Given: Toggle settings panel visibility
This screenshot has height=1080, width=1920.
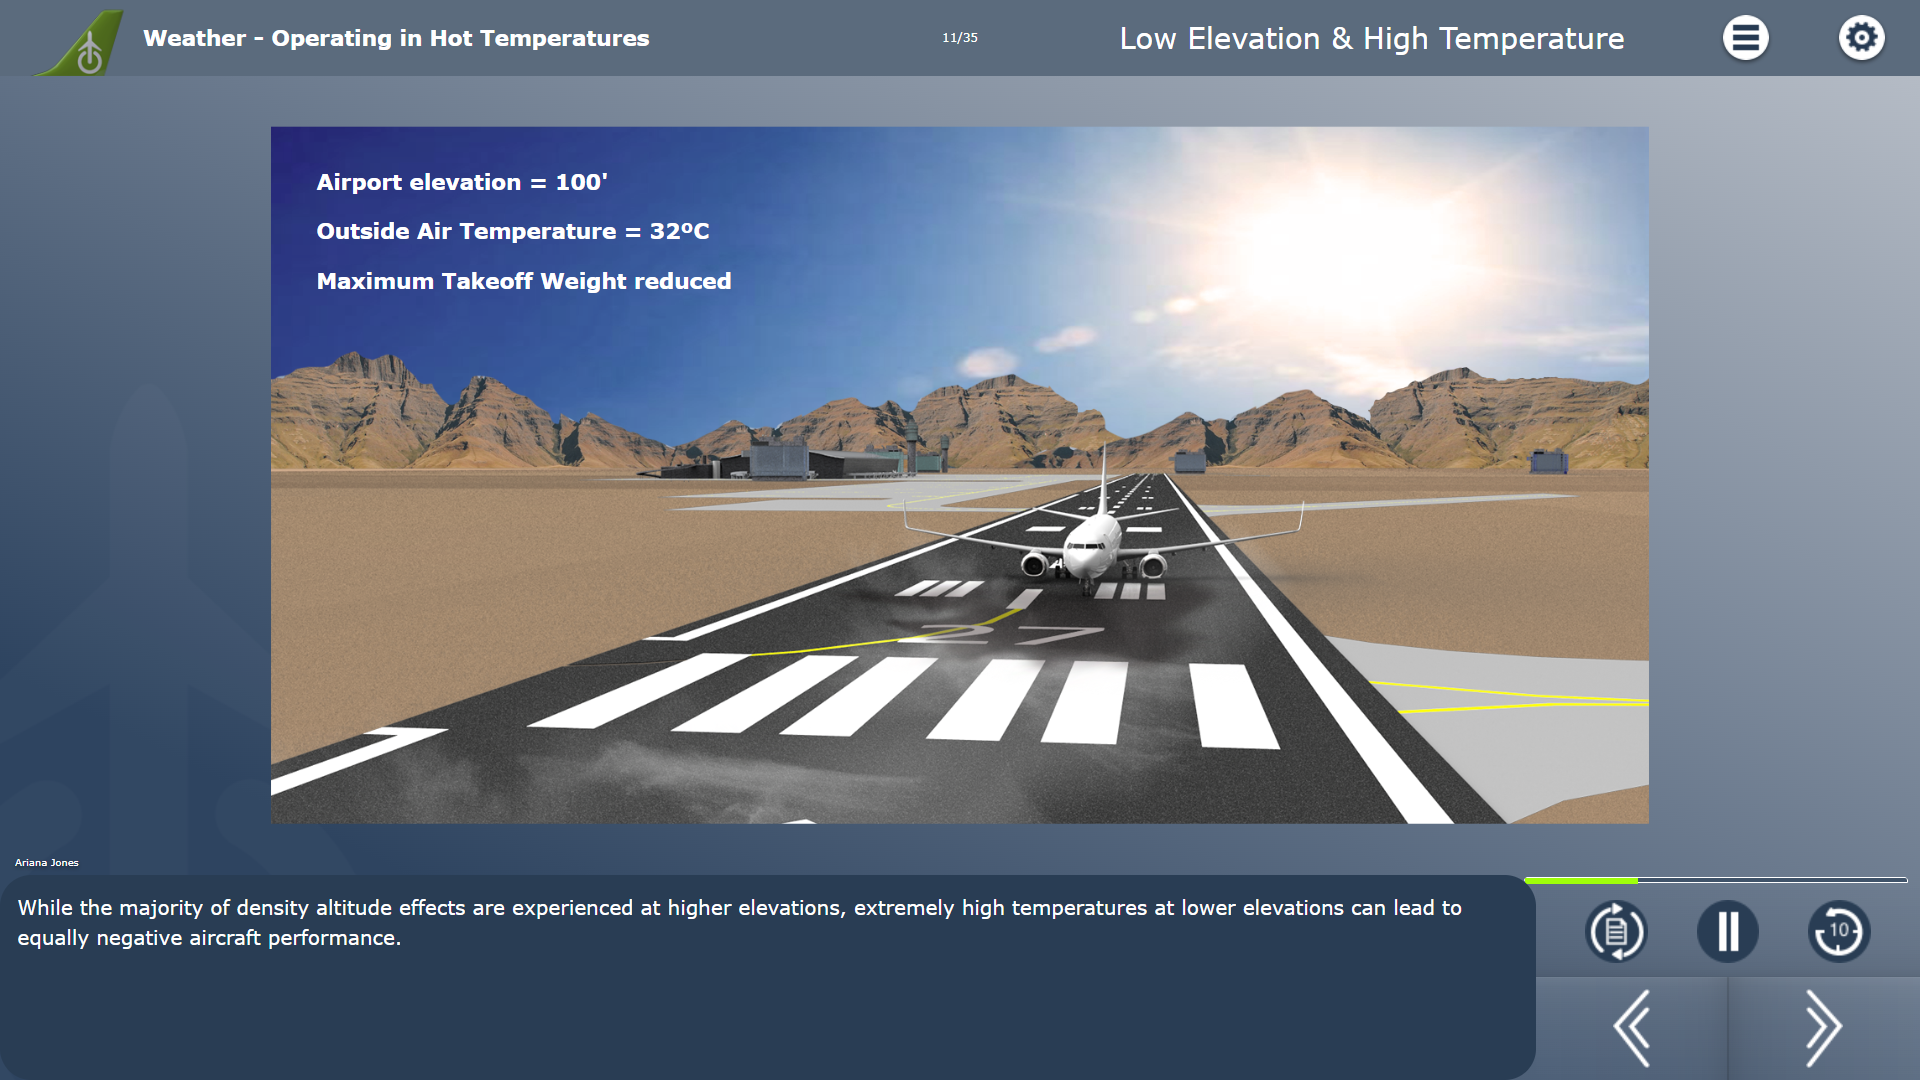Looking at the screenshot, I should click(1861, 37).
